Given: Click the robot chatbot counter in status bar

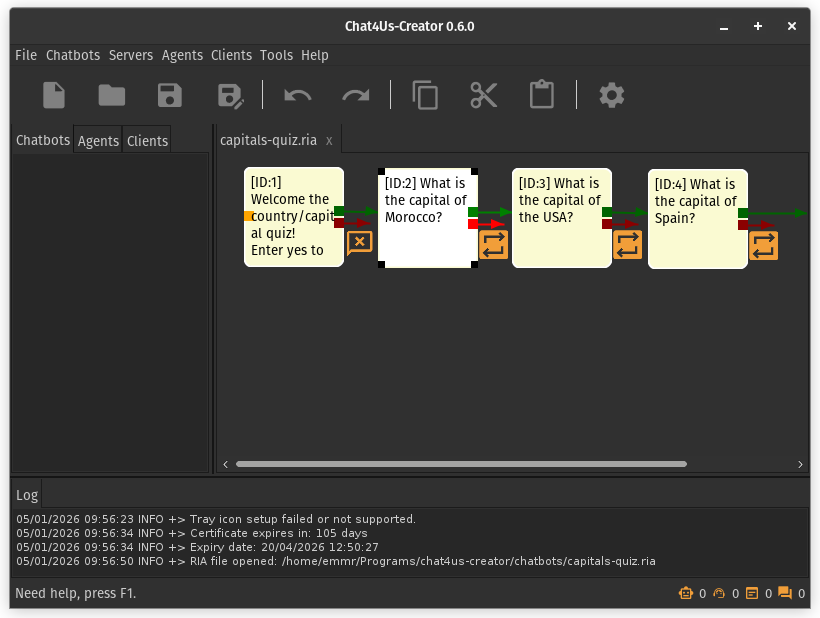Looking at the screenshot, I should pos(686,593).
